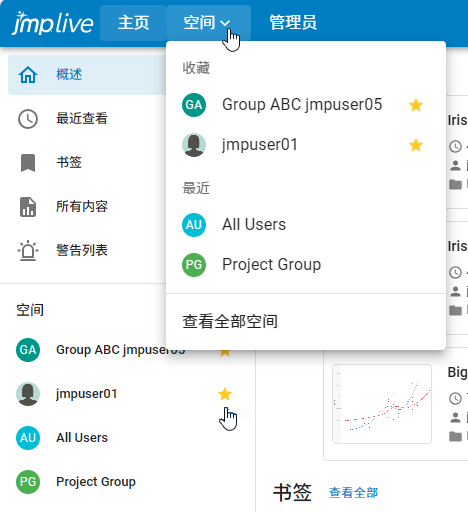This screenshot has height=512, width=468.
Task: Click the PG avatar in the sidebar
Action: point(28,482)
